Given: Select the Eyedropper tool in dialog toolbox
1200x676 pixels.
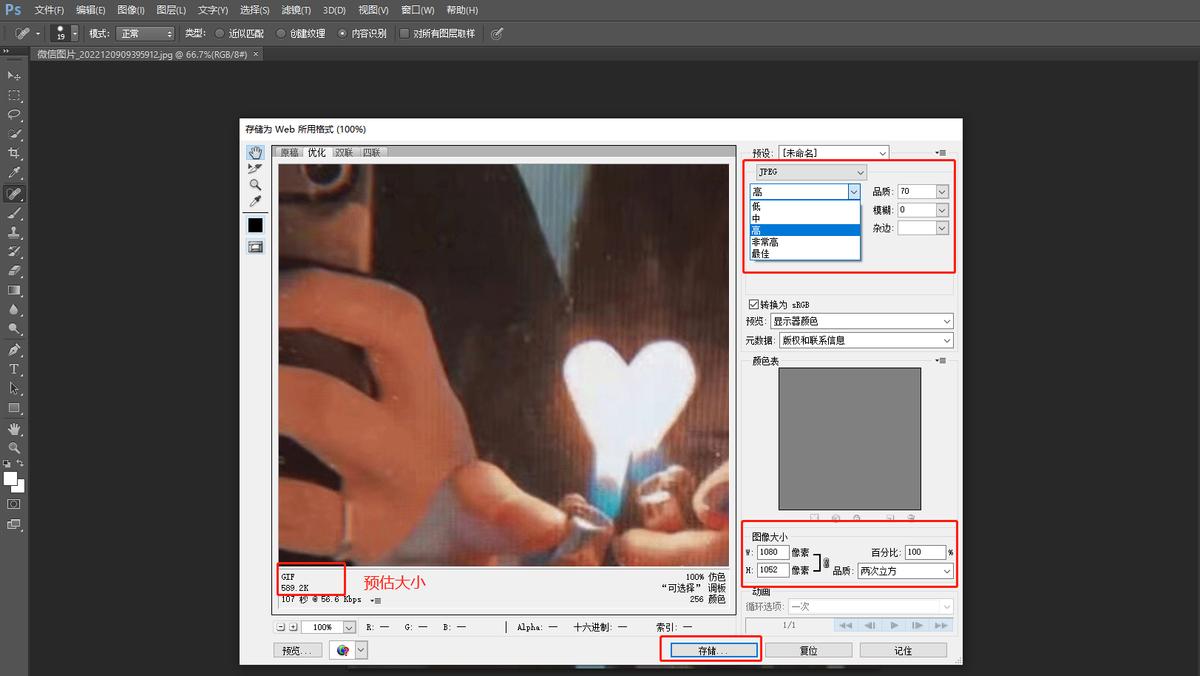Looking at the screenshot, I should (255, 201).
